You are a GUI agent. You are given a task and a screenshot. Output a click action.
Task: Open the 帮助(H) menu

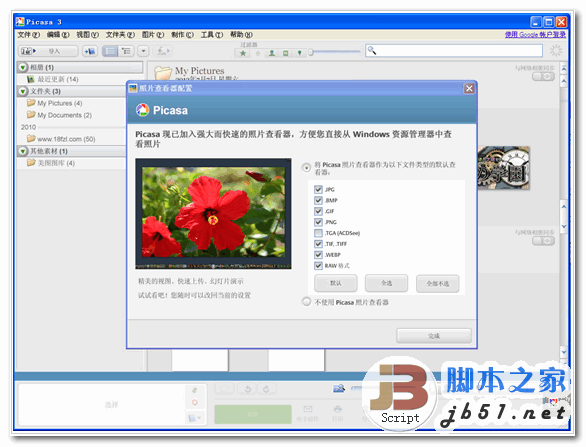click(x=241, y=35)
